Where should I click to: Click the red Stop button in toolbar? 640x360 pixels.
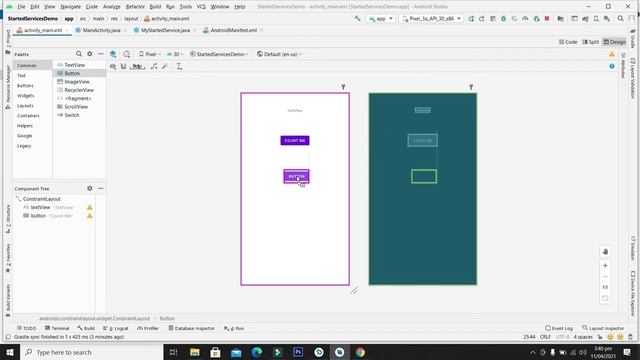[x=547, y=18]
